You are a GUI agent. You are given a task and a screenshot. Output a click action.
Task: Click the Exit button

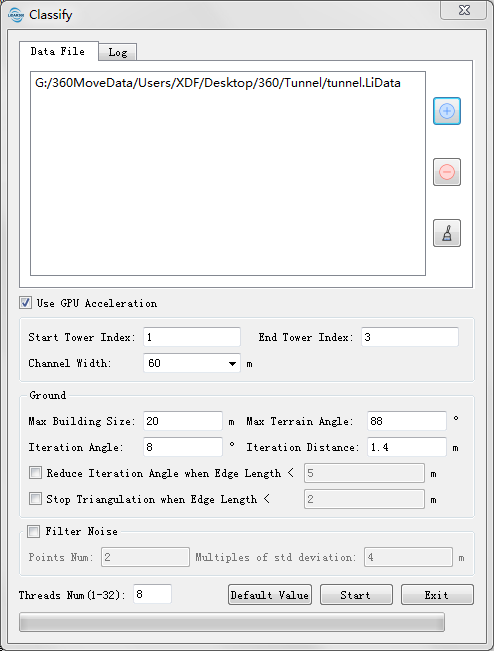pos(437,595)
